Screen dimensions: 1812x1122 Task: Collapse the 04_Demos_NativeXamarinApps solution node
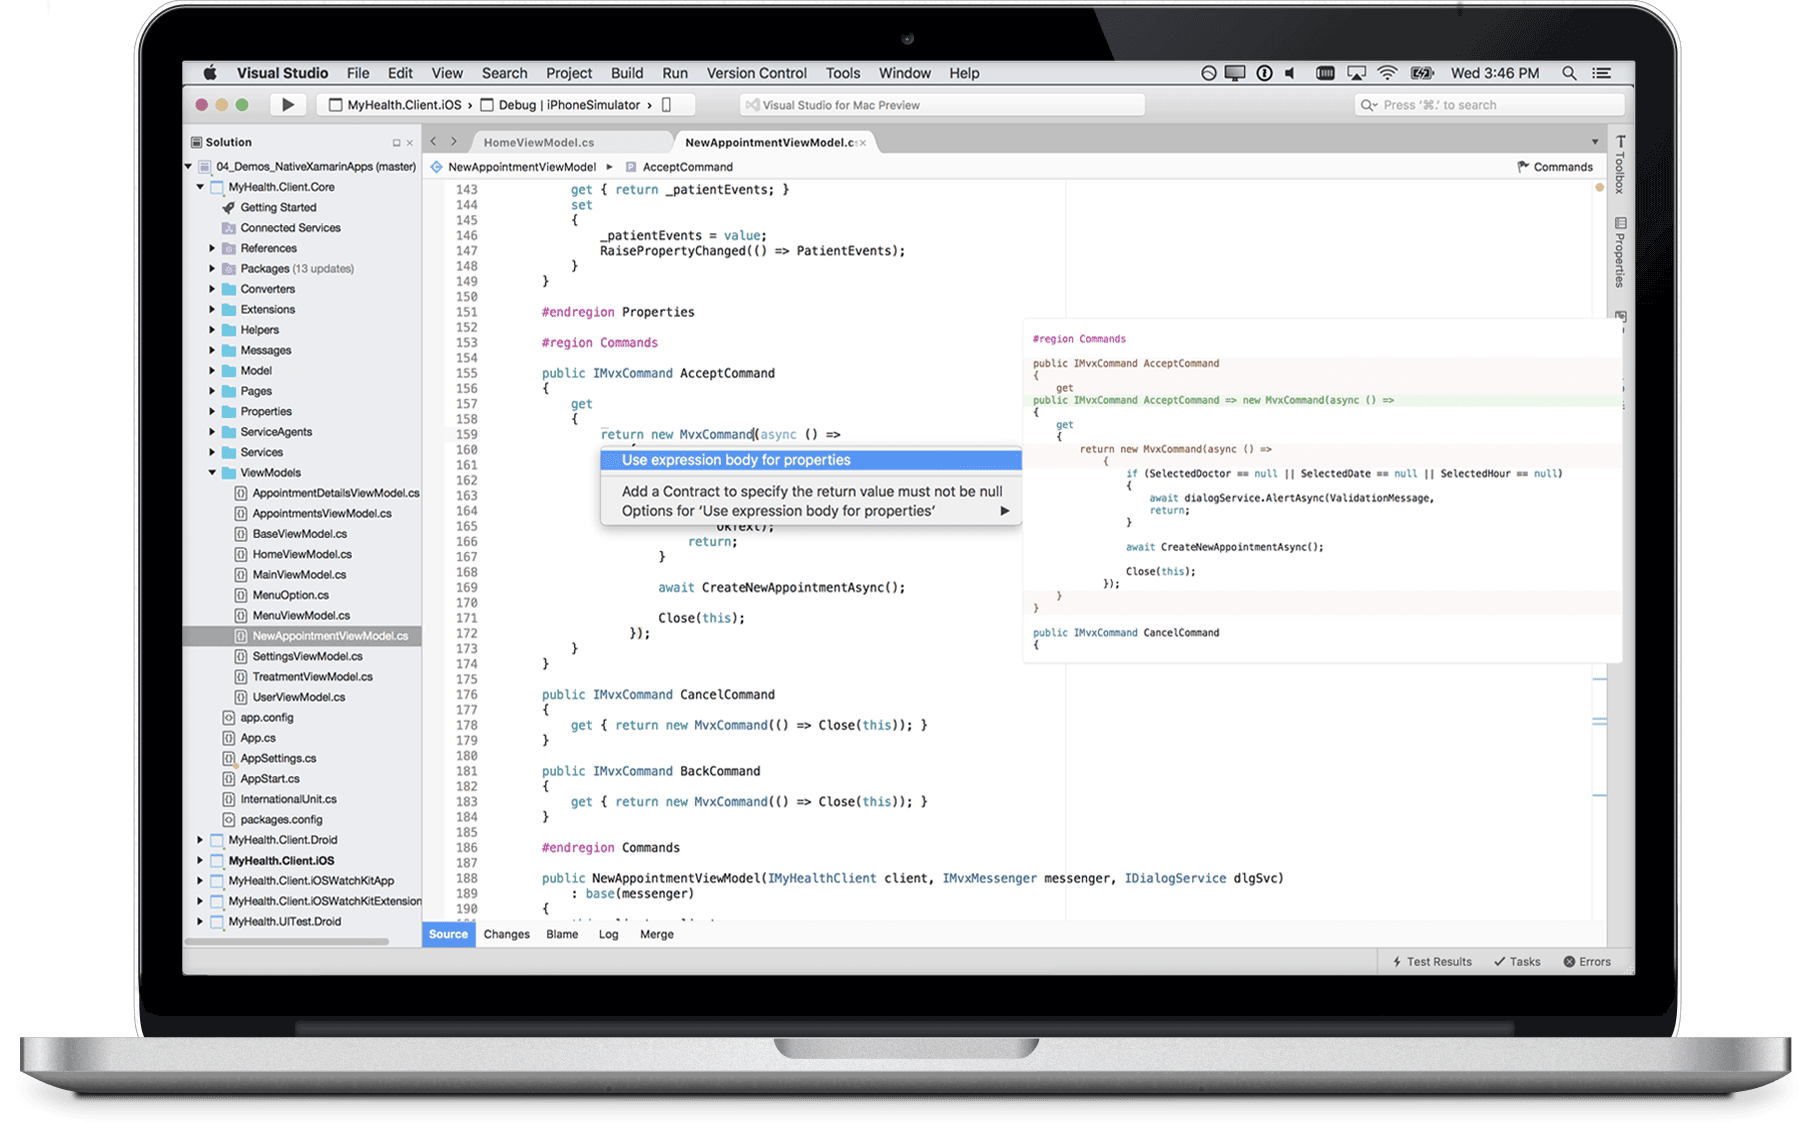point(188,167)
